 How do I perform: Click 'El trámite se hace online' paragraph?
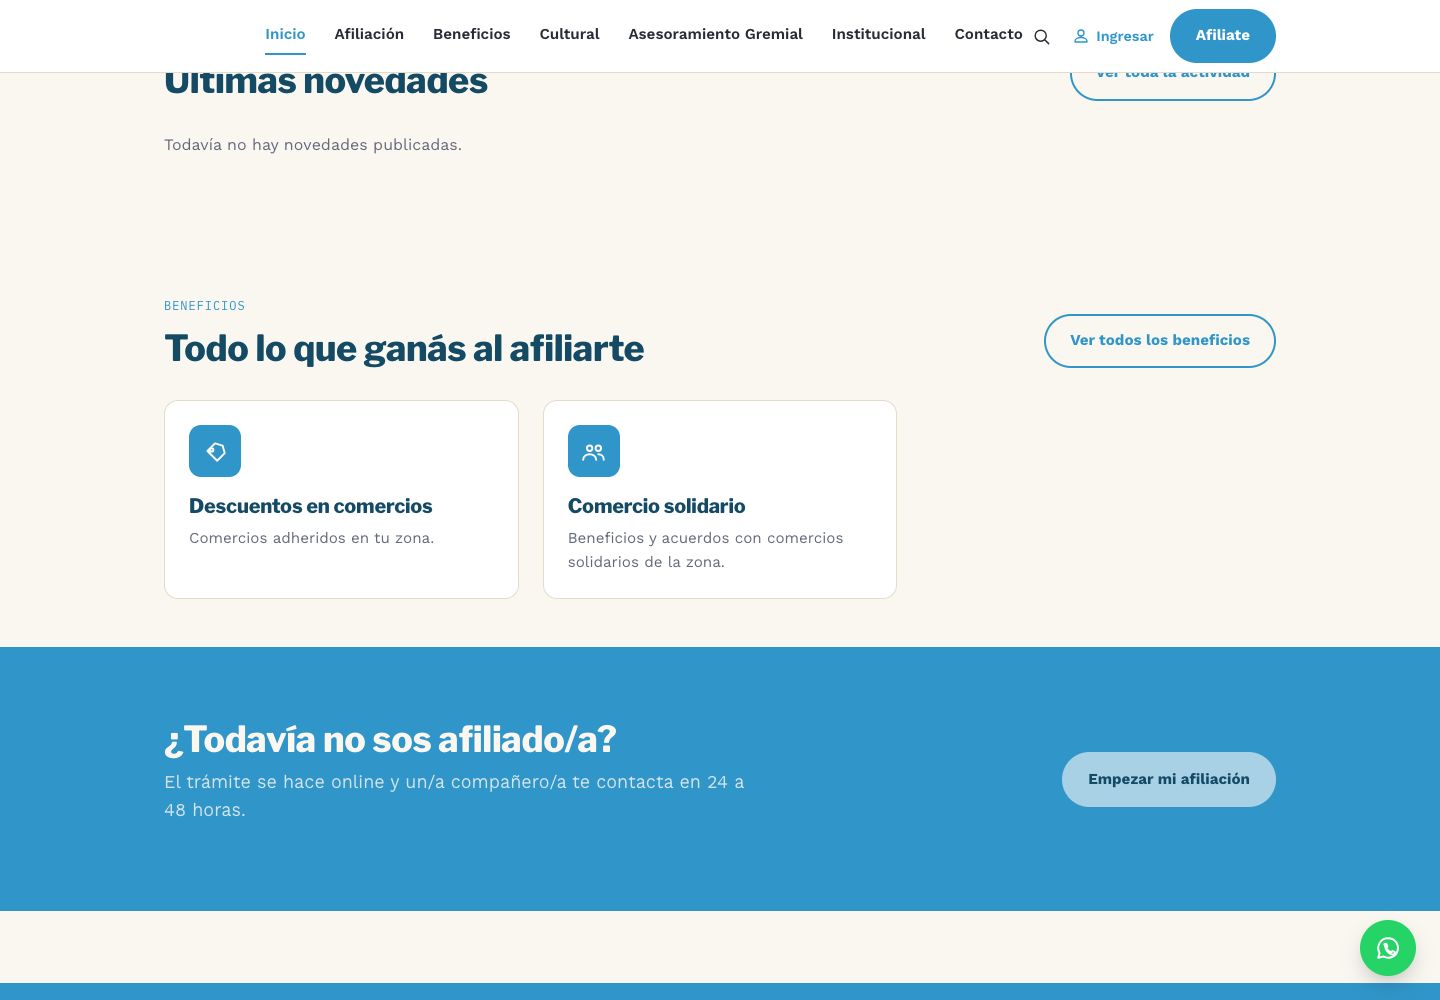[454, 796]
